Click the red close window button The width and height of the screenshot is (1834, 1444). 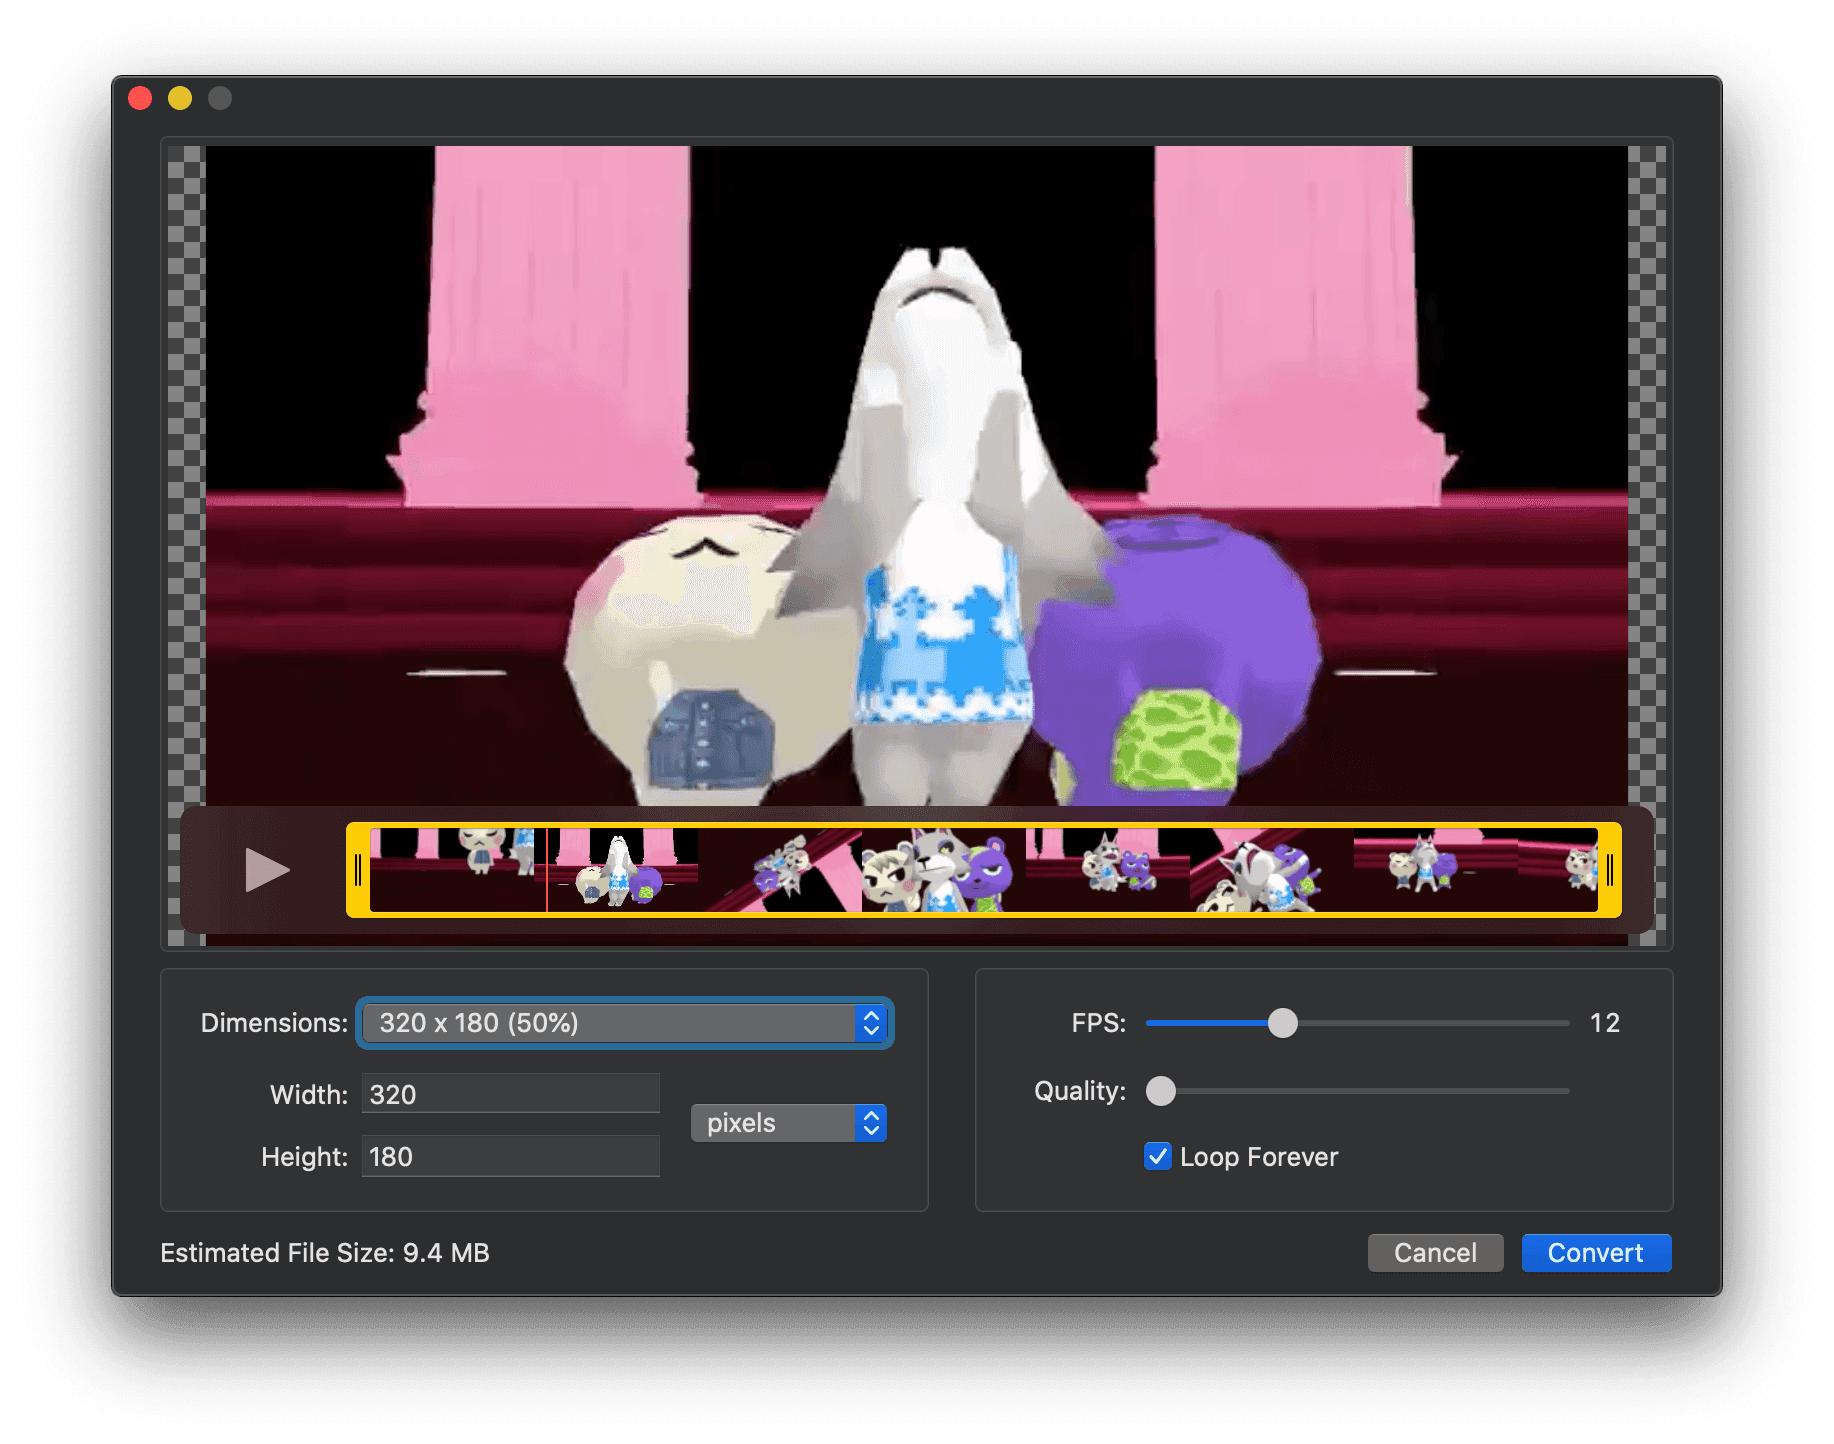tap(140, 98)
